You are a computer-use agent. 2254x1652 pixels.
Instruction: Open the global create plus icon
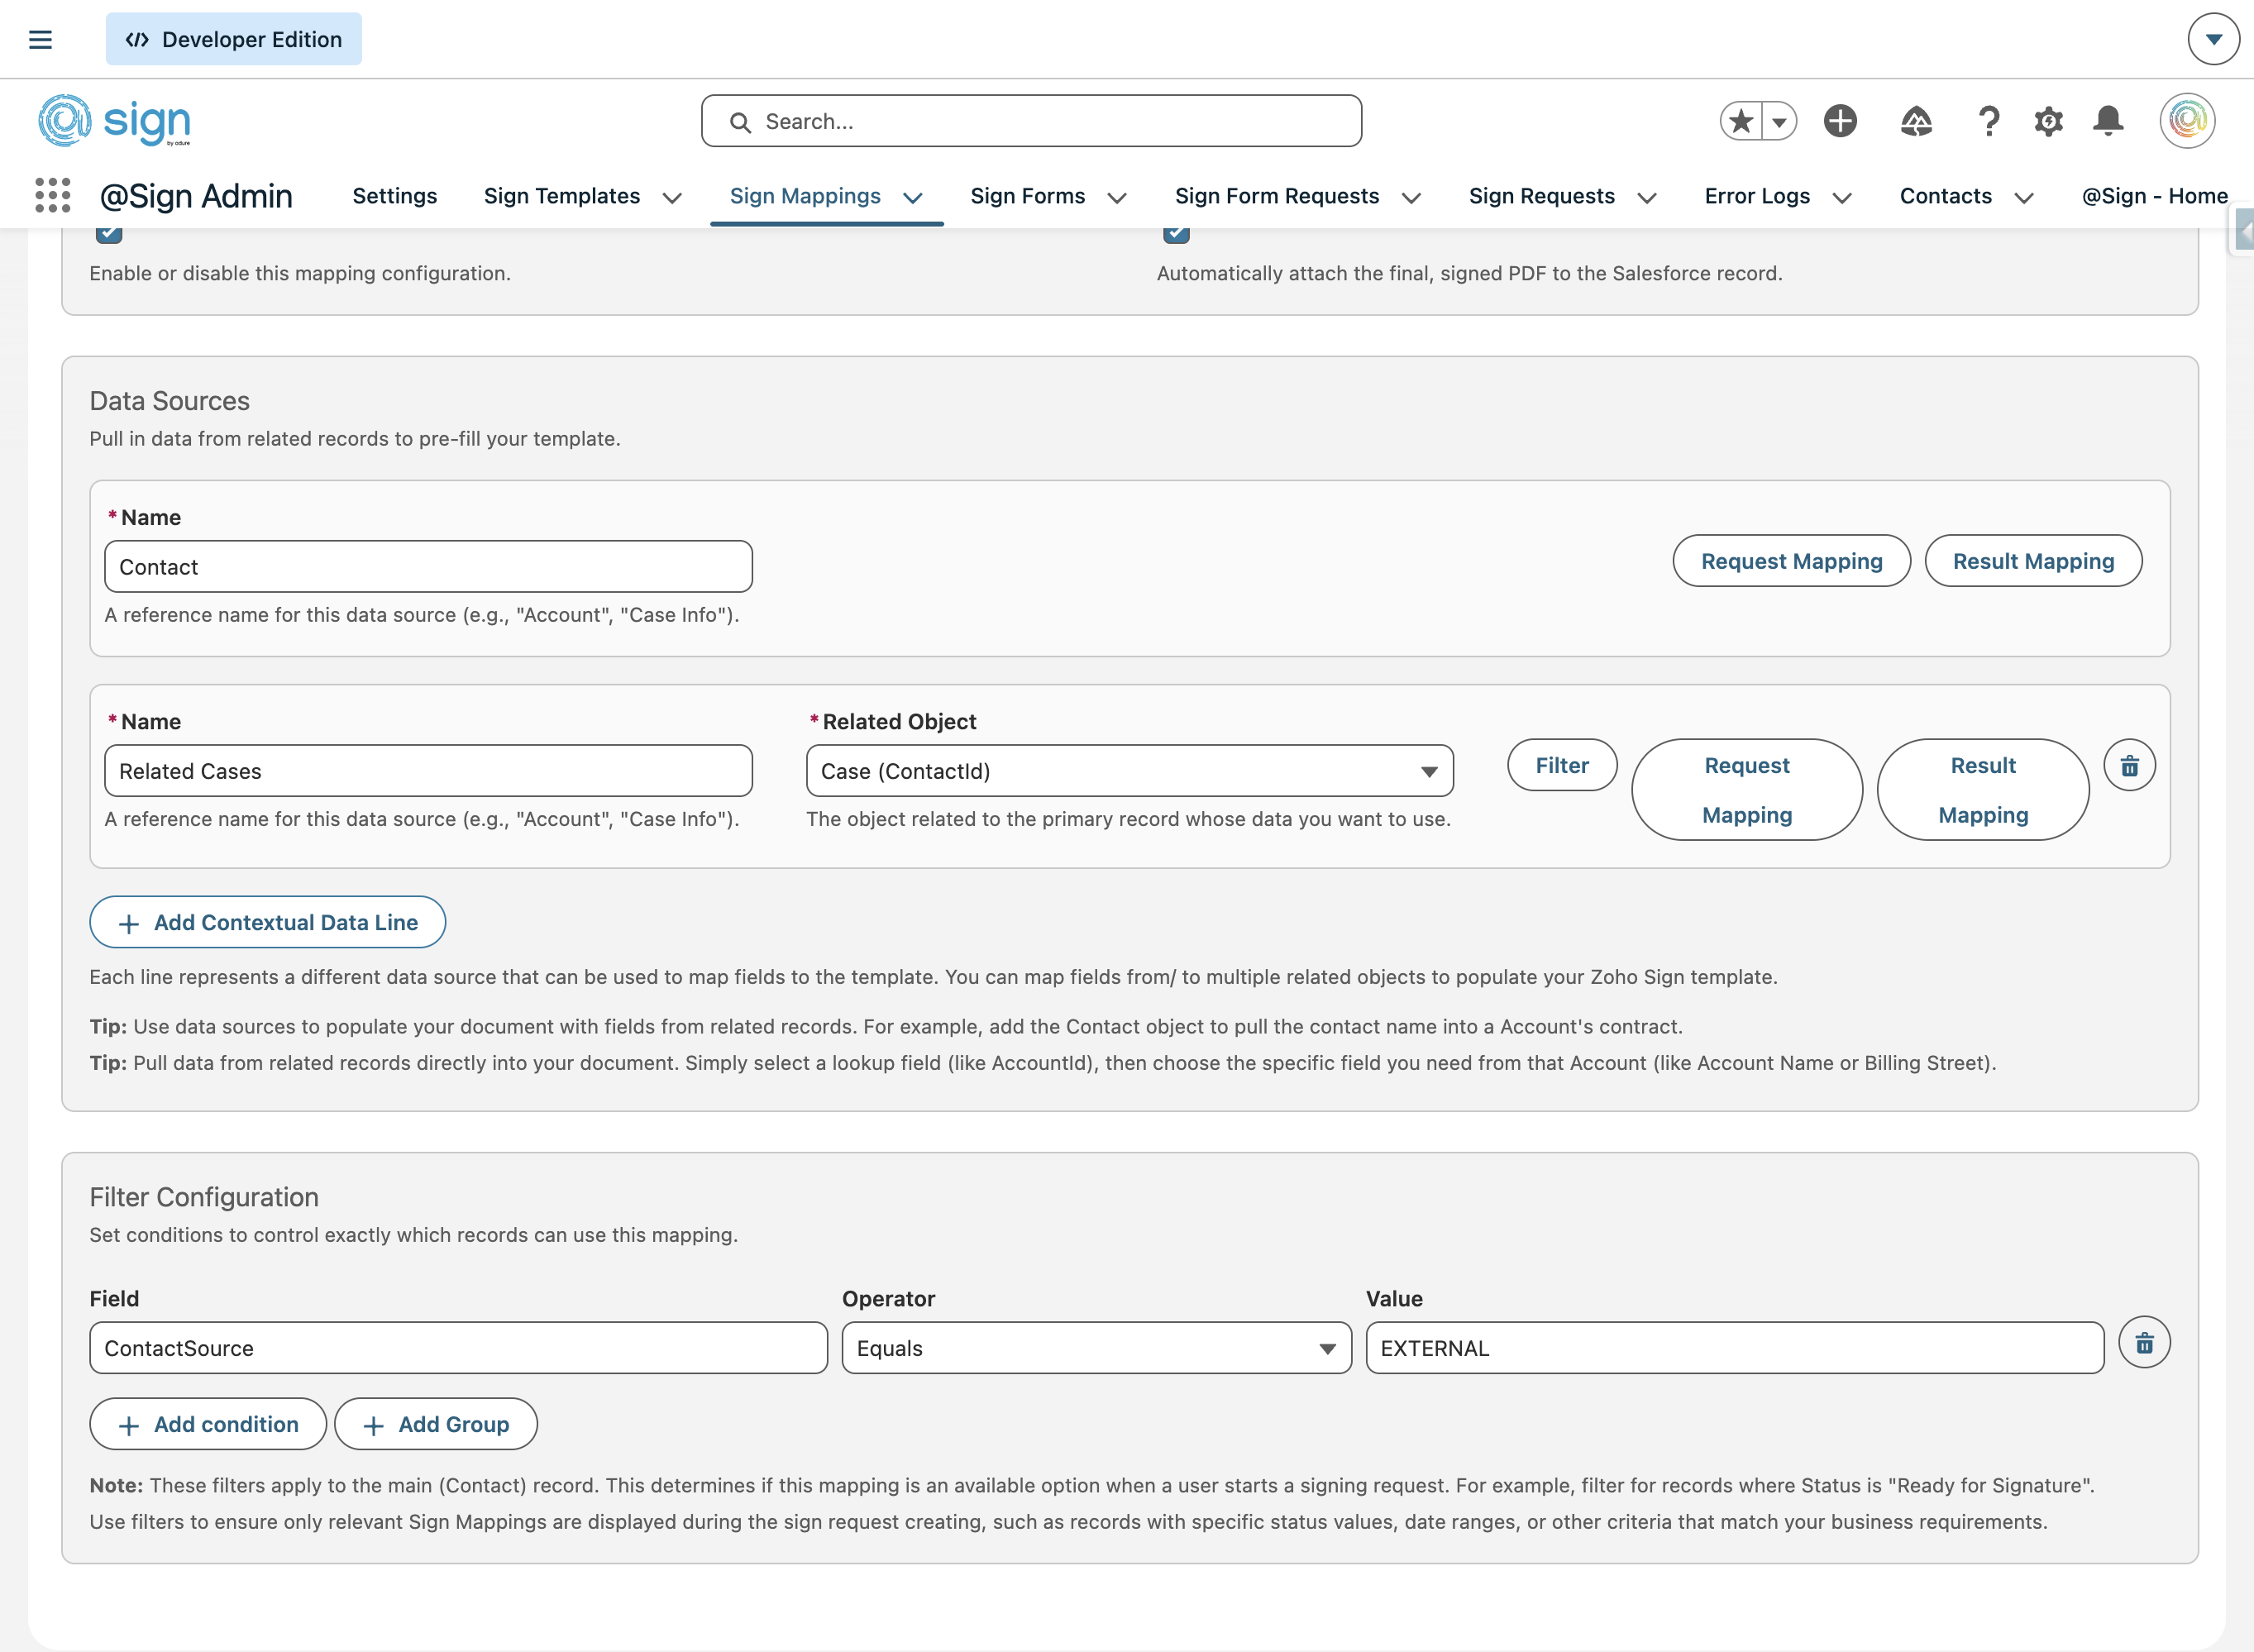(x=1839, y=121)
